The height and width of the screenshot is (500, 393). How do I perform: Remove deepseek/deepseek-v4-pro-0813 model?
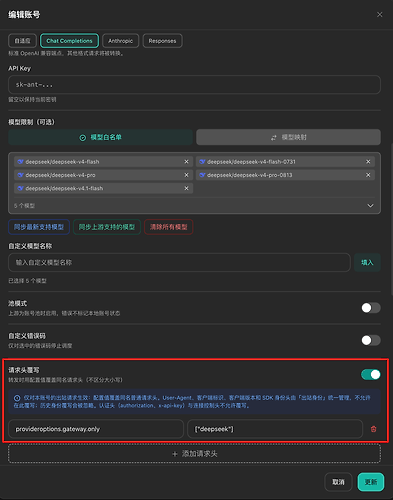tap(368, 175)
